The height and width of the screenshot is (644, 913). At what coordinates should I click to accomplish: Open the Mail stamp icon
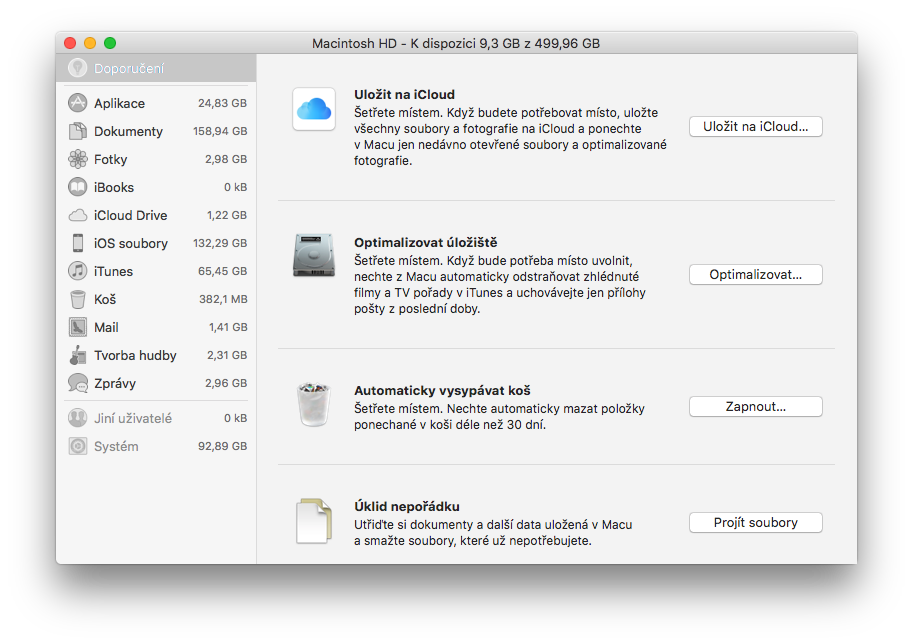(x=78, y=327)
